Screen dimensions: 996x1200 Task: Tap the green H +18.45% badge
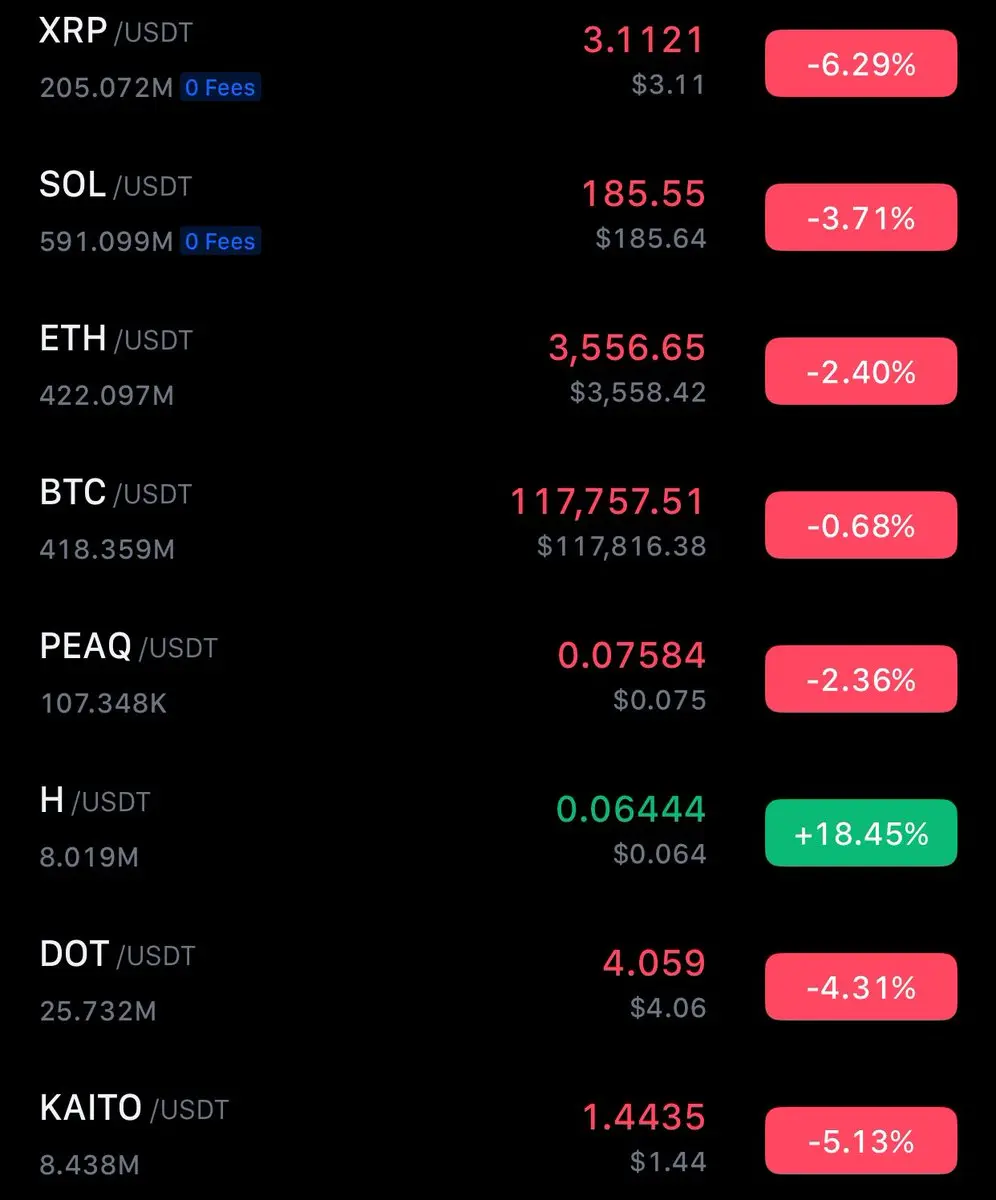pyautogui.click(x=861, y=833)
